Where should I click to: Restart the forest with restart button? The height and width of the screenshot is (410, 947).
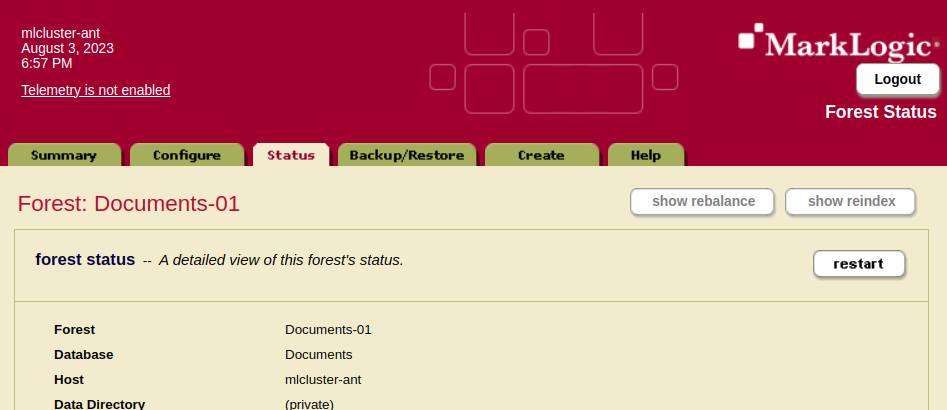click(859, 264)
